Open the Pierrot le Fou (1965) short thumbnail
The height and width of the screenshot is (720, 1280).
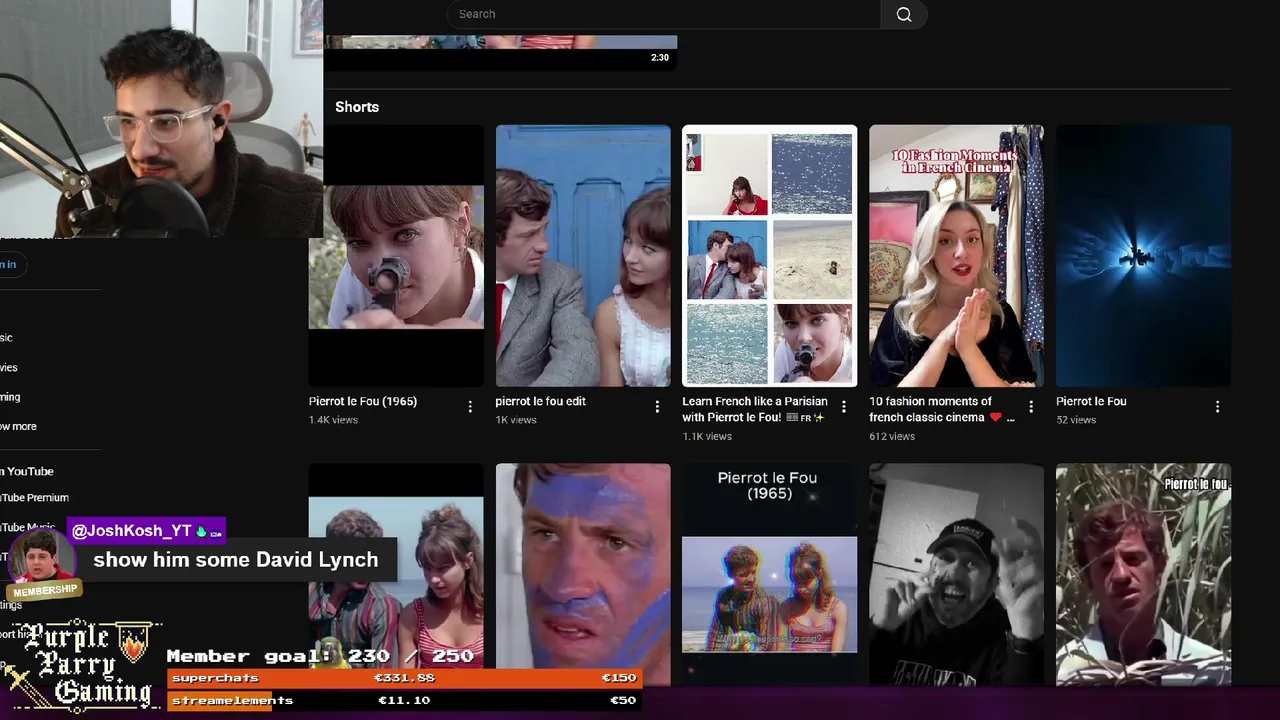coord(396,256)
